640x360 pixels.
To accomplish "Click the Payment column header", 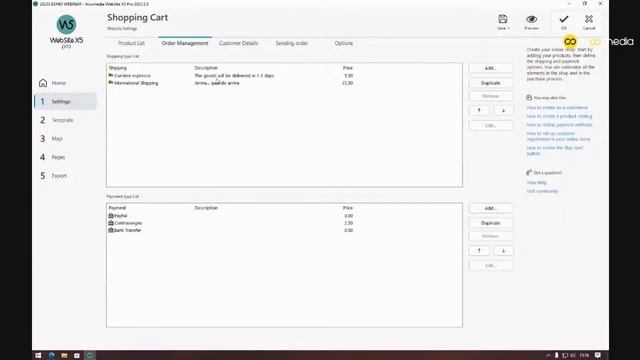I will [x=117, y=208].
